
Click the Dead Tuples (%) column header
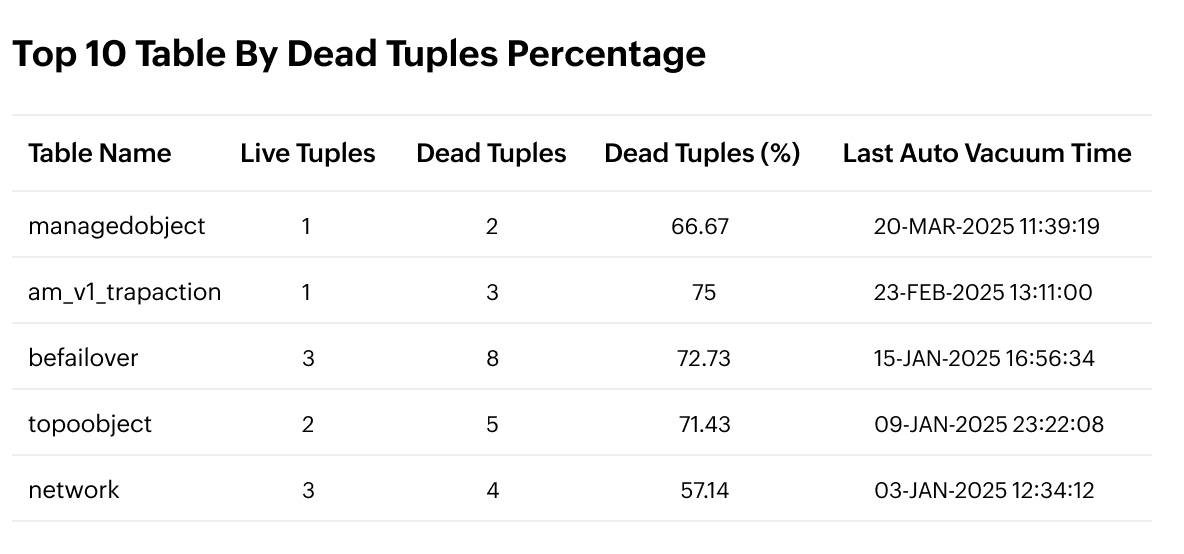702,153
